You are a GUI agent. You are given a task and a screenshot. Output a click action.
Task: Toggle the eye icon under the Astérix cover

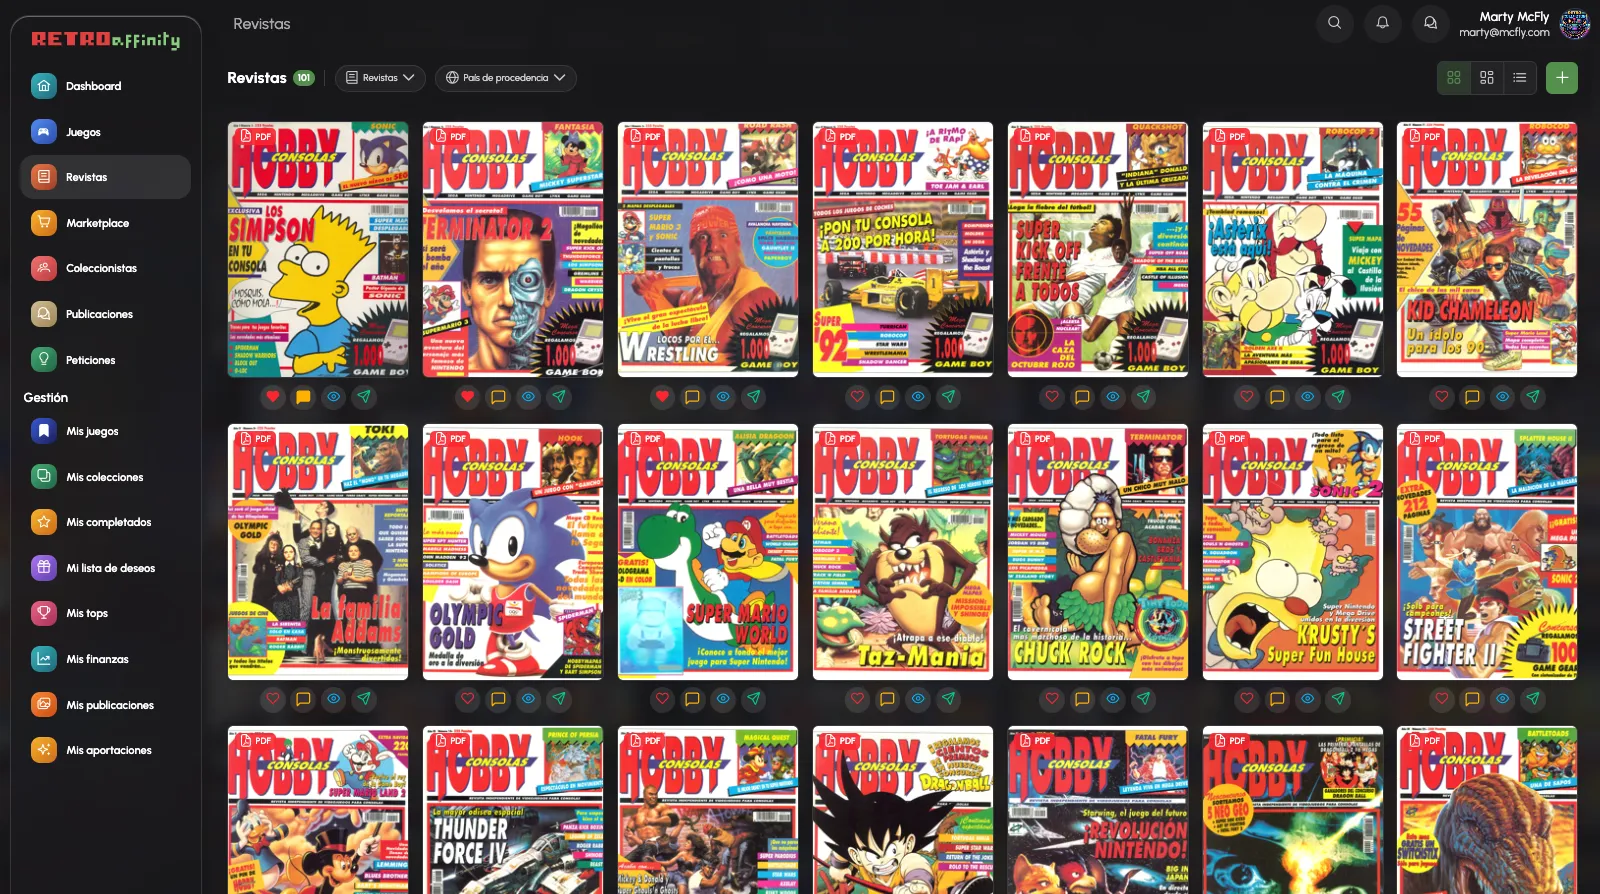(1307, 397)
